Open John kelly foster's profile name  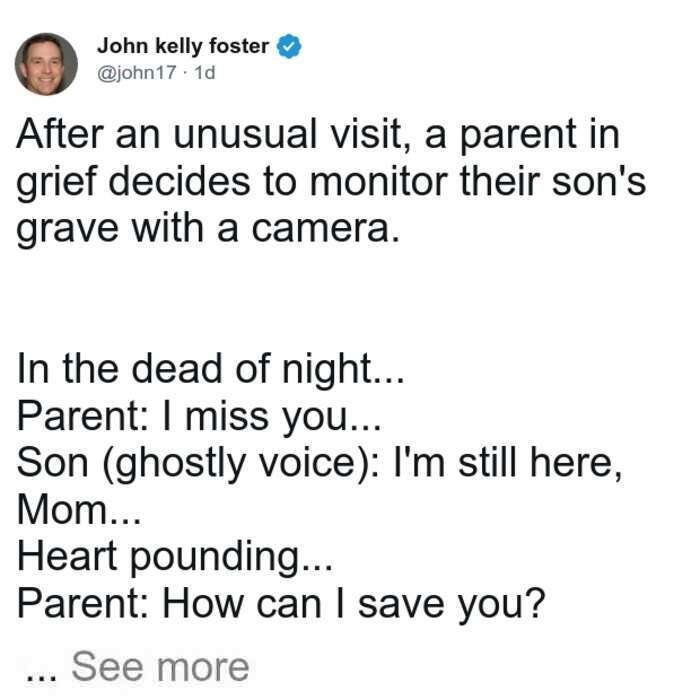click(x=183, y=46)
